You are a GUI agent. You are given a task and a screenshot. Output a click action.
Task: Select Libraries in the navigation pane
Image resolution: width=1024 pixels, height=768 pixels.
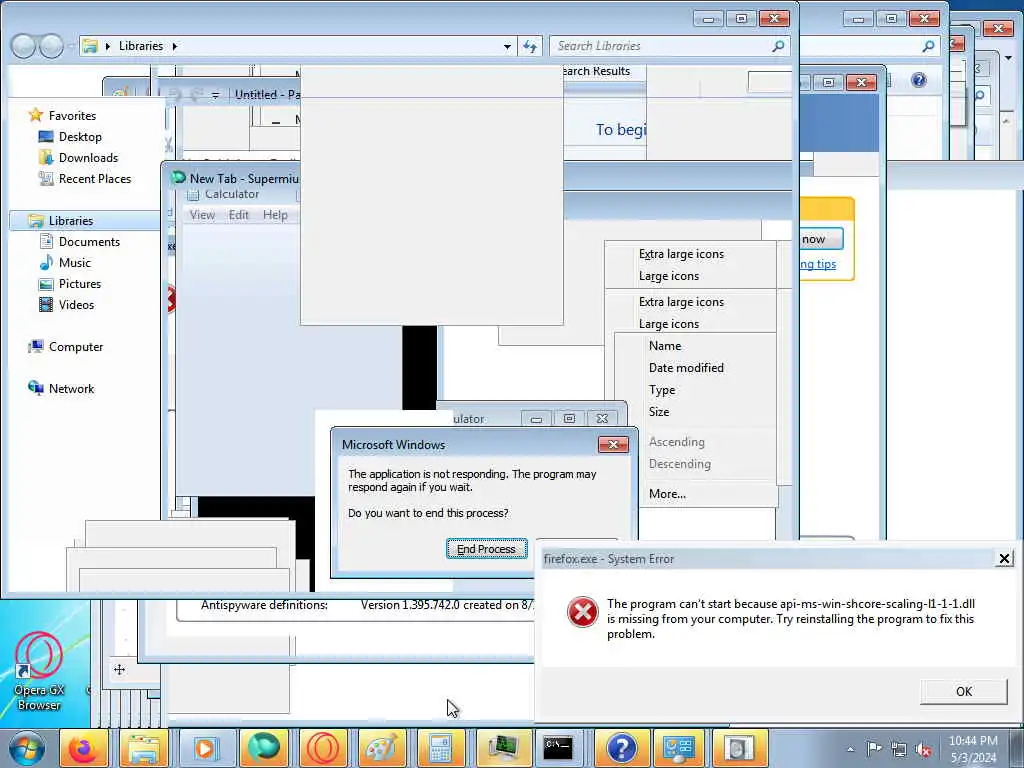coord(71,221)
